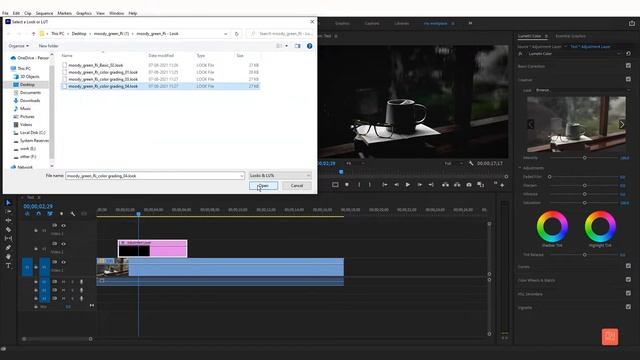Select the Track Select Forward tool
This screenshot has height=360, width=640.
tap(8, 211)
